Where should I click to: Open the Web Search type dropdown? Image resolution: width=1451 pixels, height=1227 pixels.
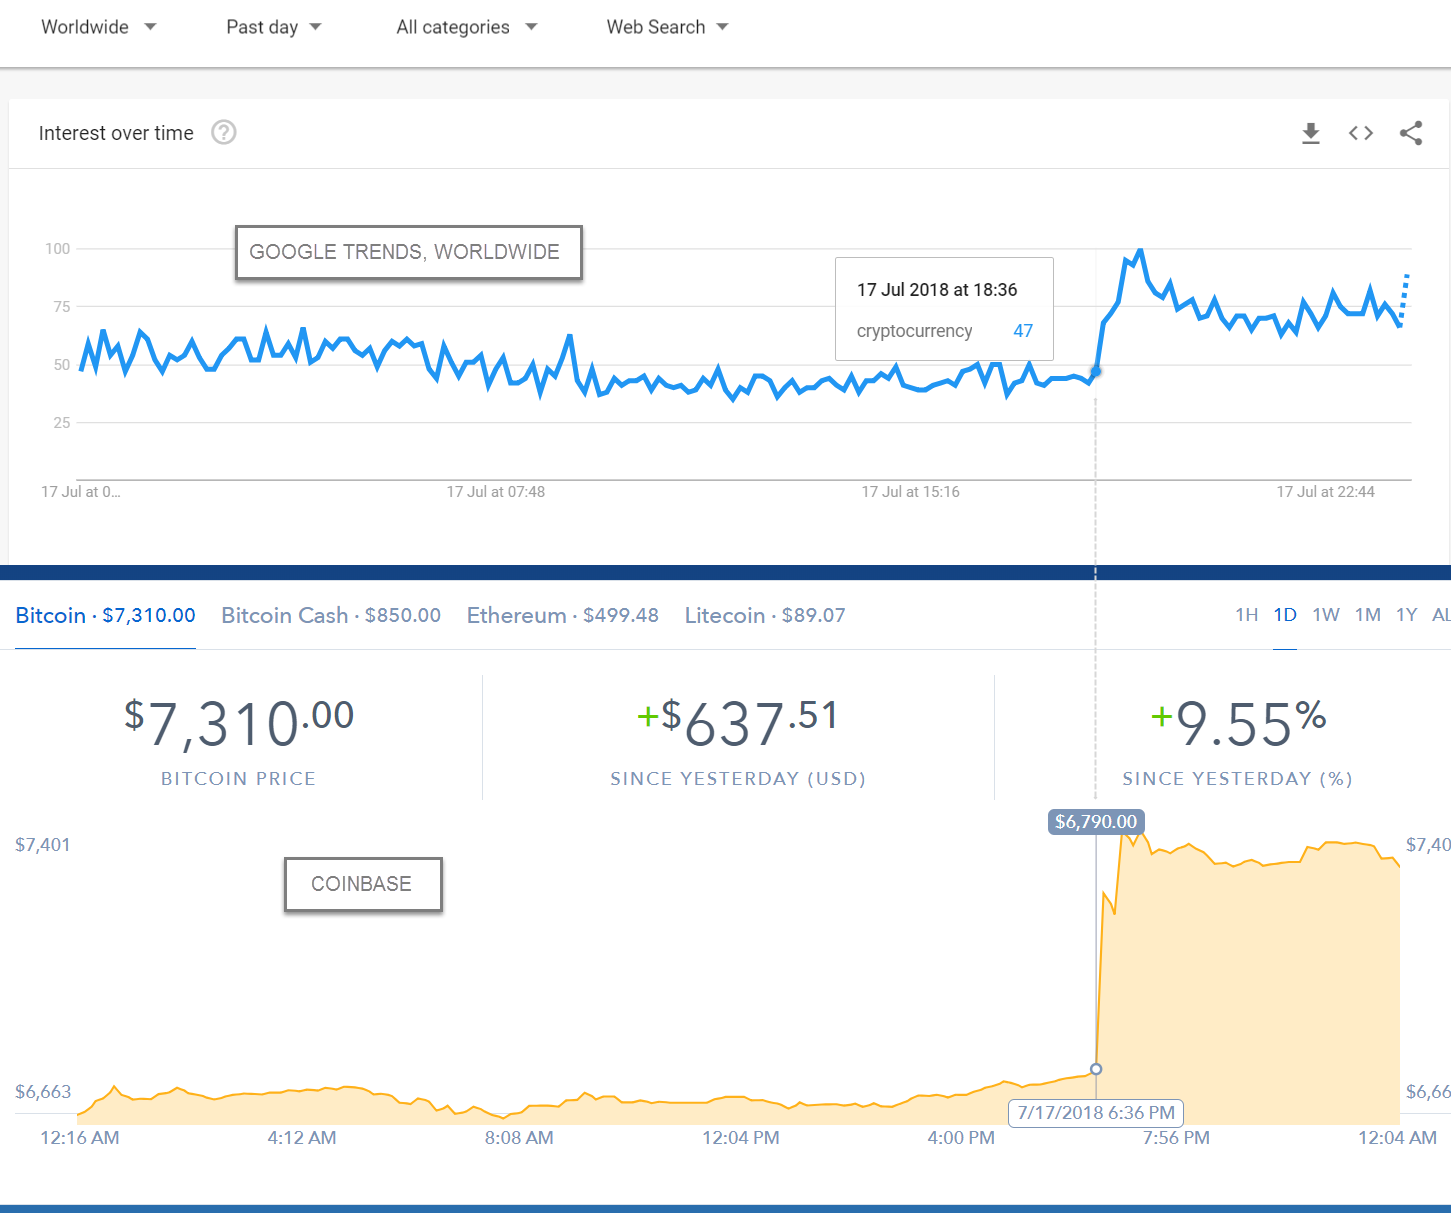coord(668,27)
